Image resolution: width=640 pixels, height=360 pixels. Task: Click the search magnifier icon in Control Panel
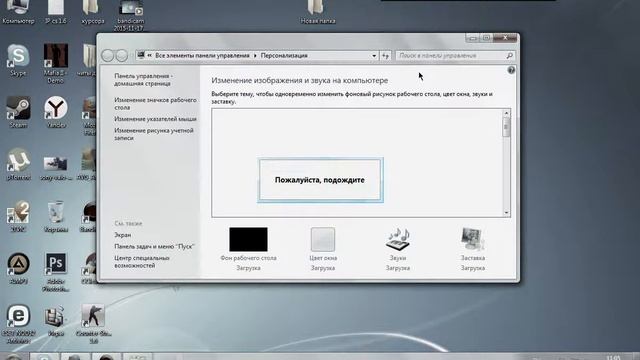[509, 56]
